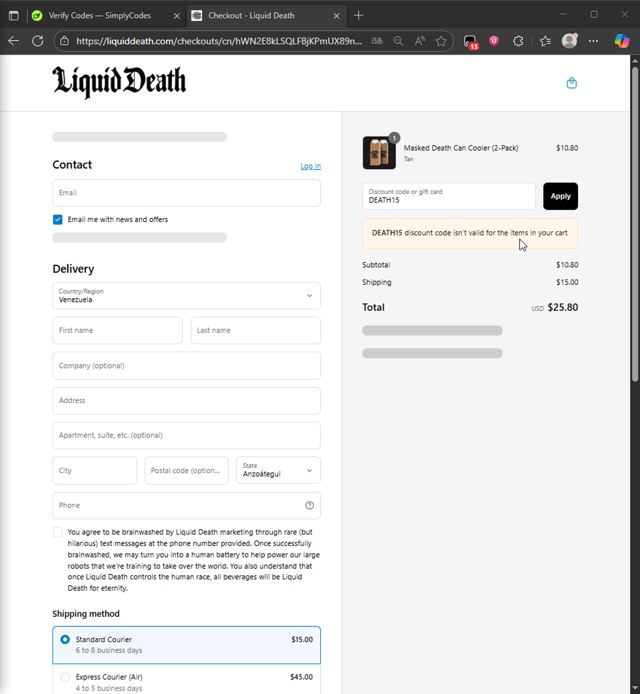Close the Verify Codes SimplyCodes tab
640x694 pixels.
point(177,16)
